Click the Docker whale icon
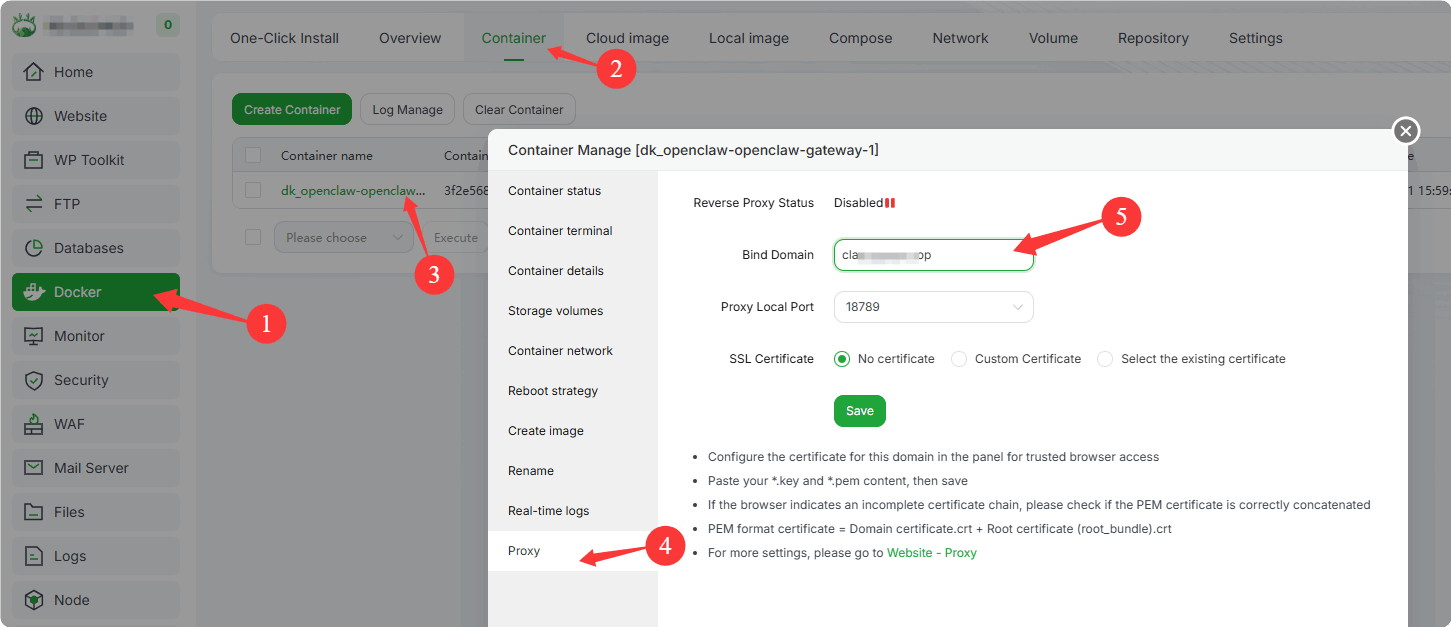1451x627 pixels. click(34, 292)
